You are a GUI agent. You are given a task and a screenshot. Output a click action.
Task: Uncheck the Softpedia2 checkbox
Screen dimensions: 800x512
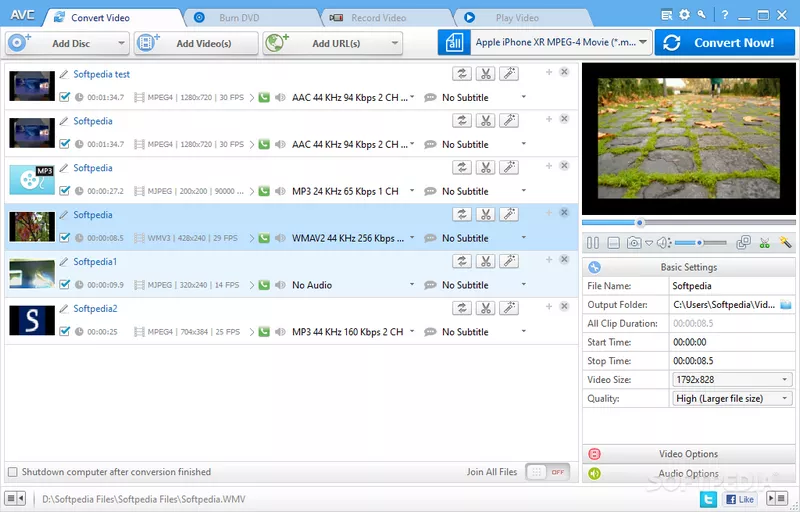64,331
